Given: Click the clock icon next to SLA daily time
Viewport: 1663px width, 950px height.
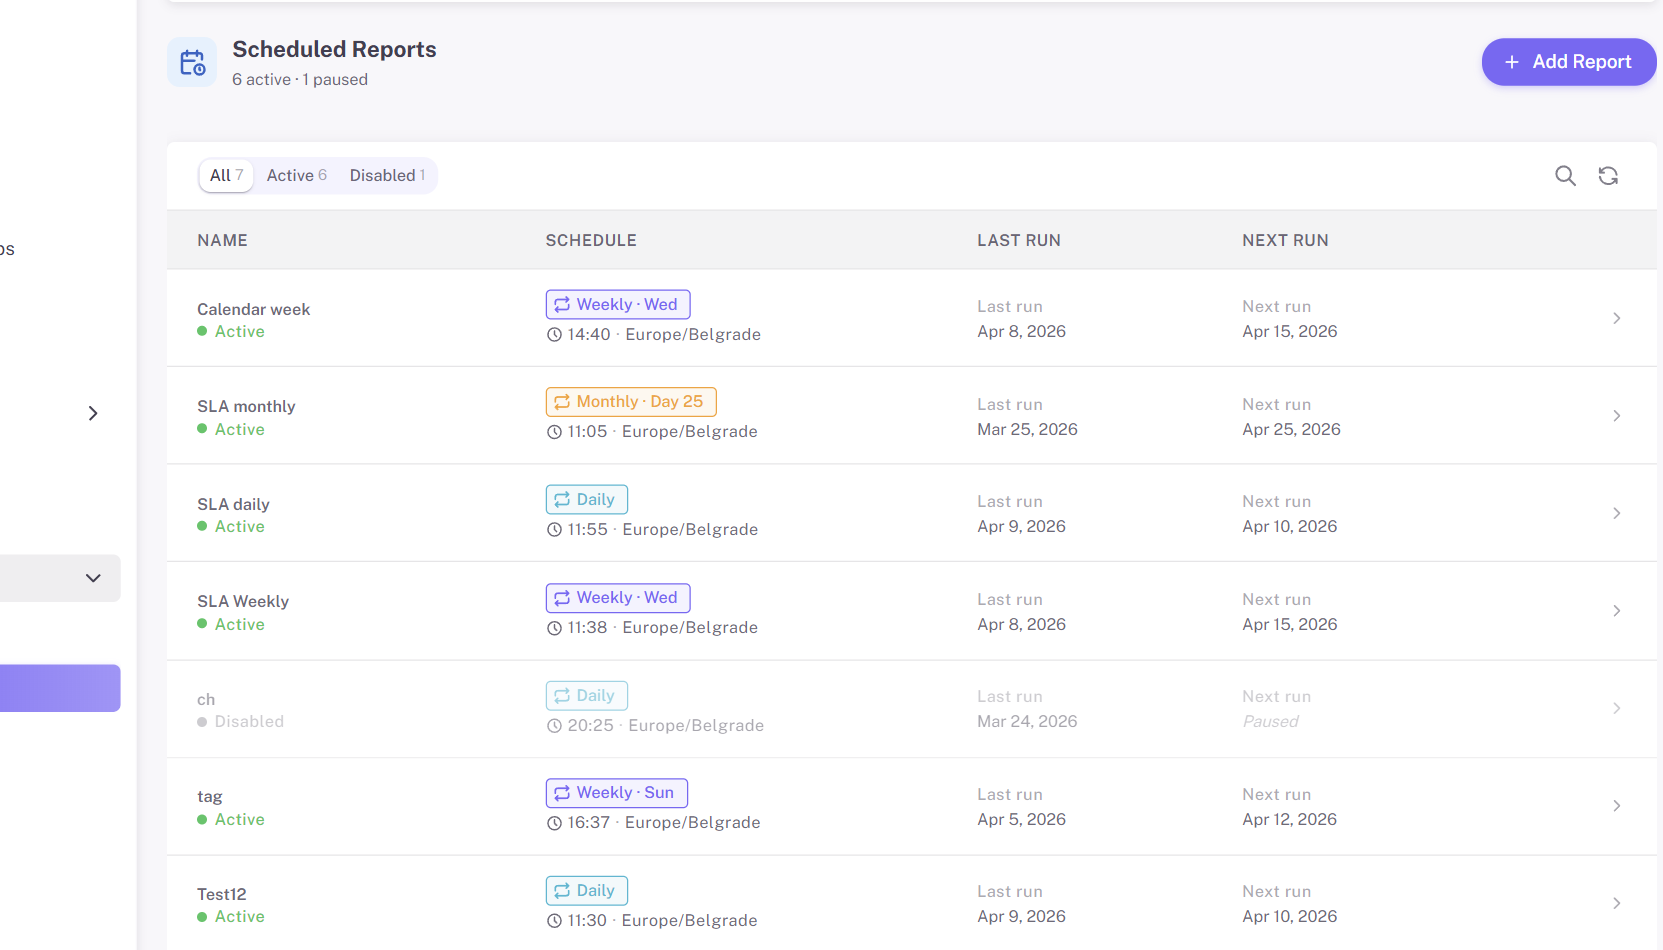Looking at the screenshot, I should click(553, 529).
